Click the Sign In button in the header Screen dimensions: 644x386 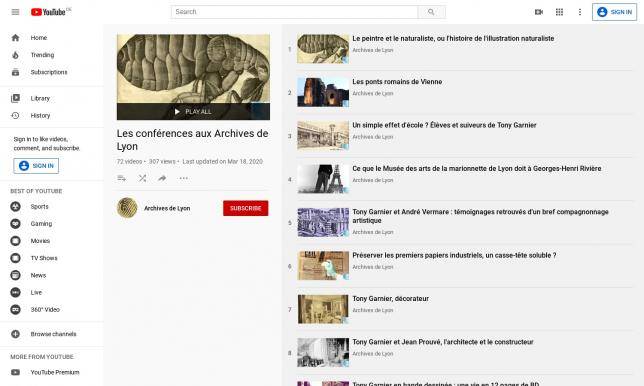[x=614, y=12]
